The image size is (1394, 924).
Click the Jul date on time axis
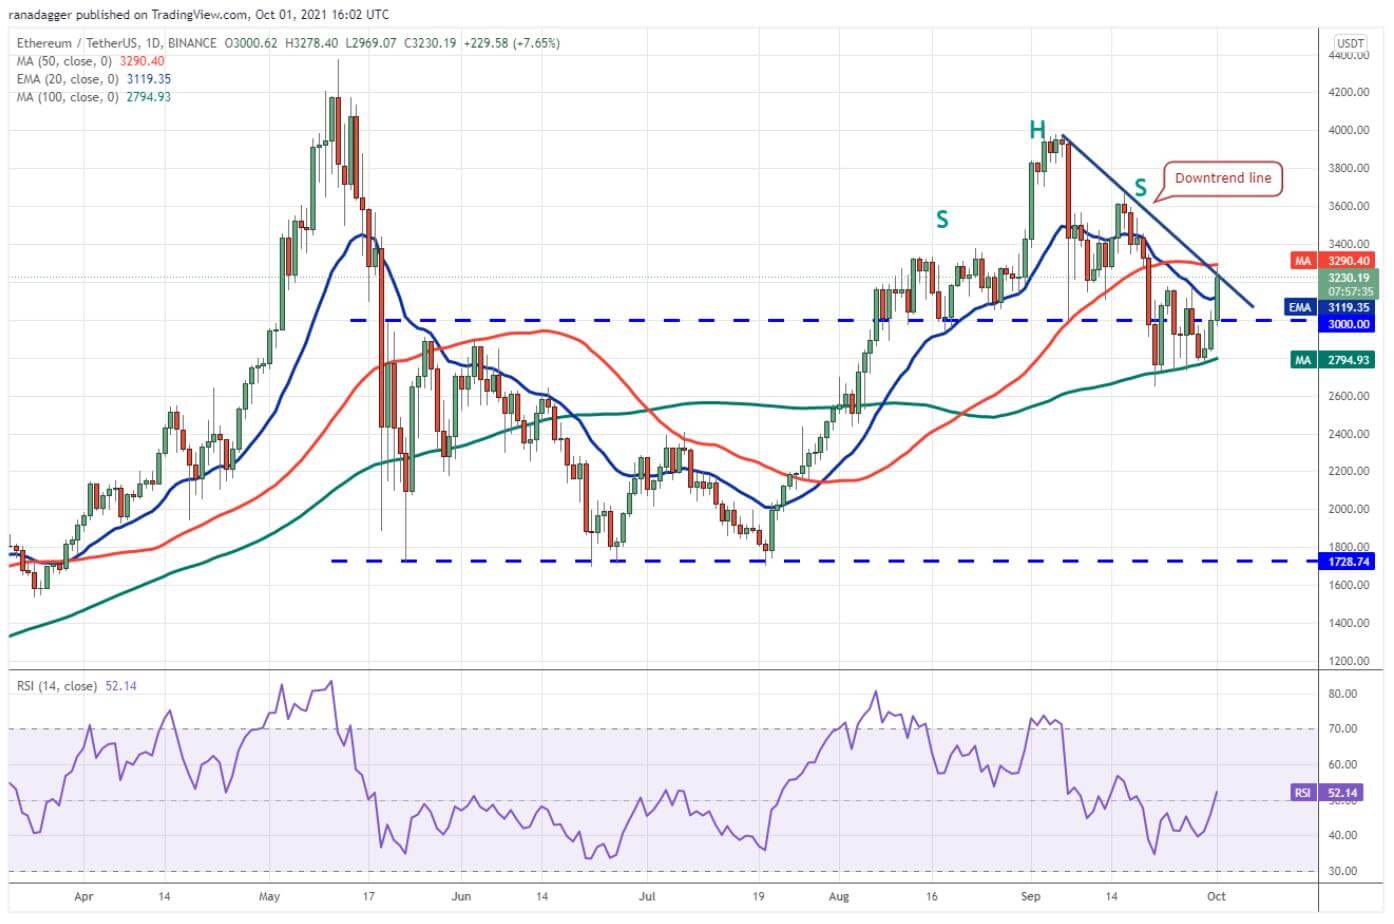pyautogui.click(x=647, y=897)
